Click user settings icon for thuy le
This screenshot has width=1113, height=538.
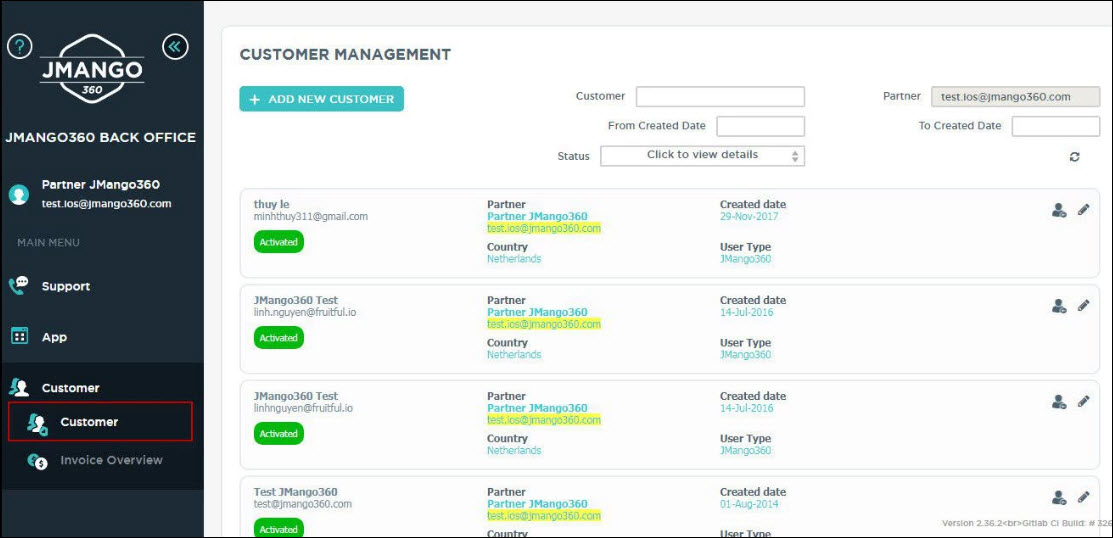click(1059, 210)
